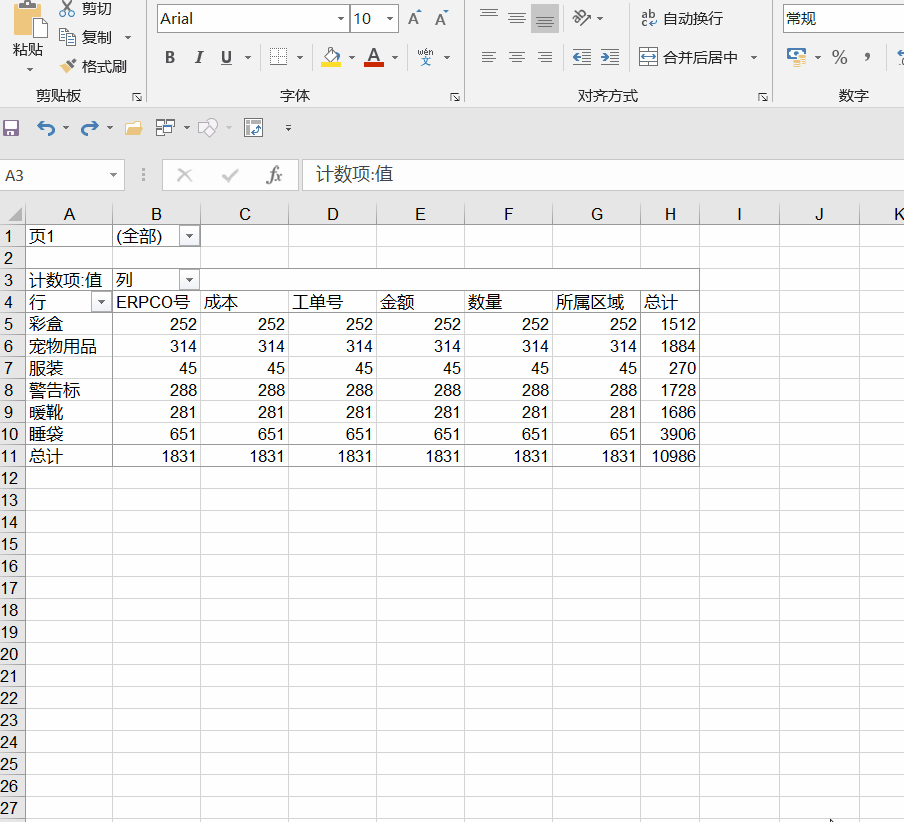The image size is (904, 822).
Task: Redo the last action
Action: point(89,127)
